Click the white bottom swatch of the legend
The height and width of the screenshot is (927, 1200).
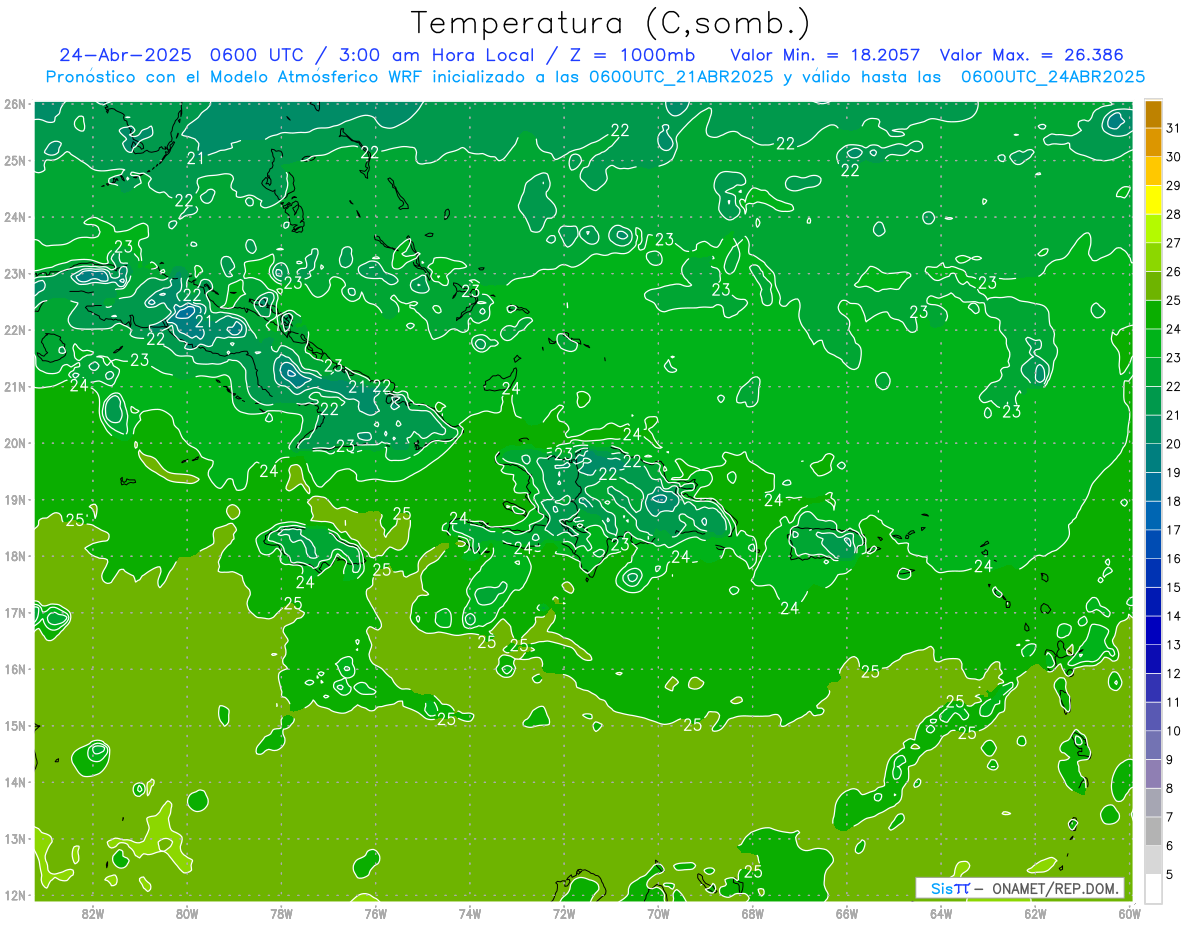(1153, 889)
